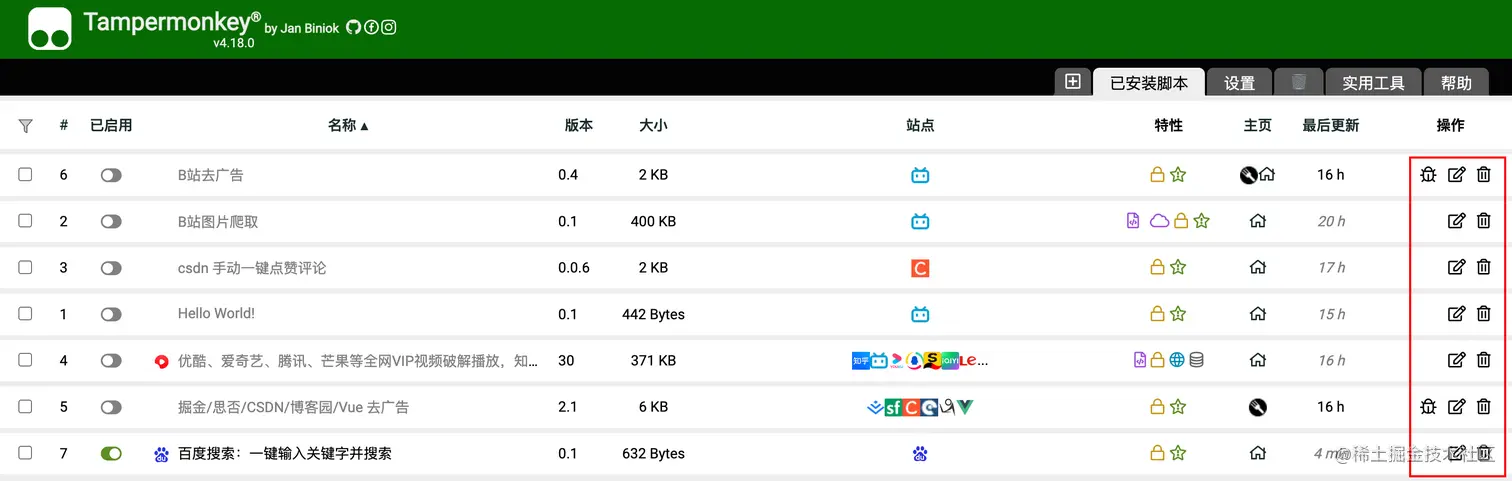Switch to the 实用工具 tab

click(x=1374, y=83)
